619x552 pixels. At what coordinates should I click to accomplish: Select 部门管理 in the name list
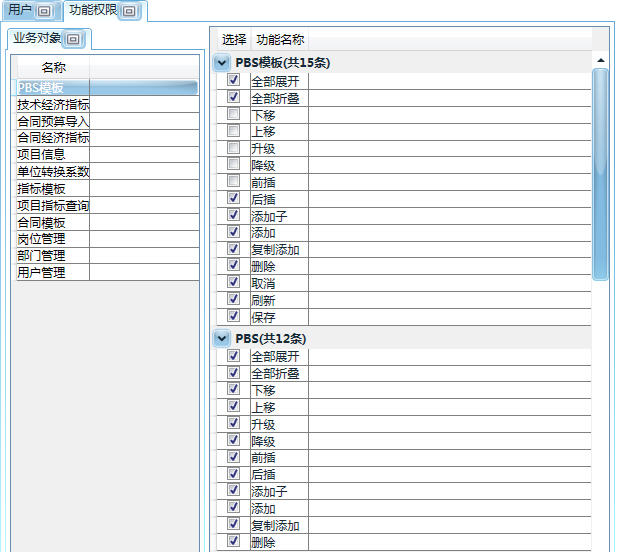(x=107, y=256)
